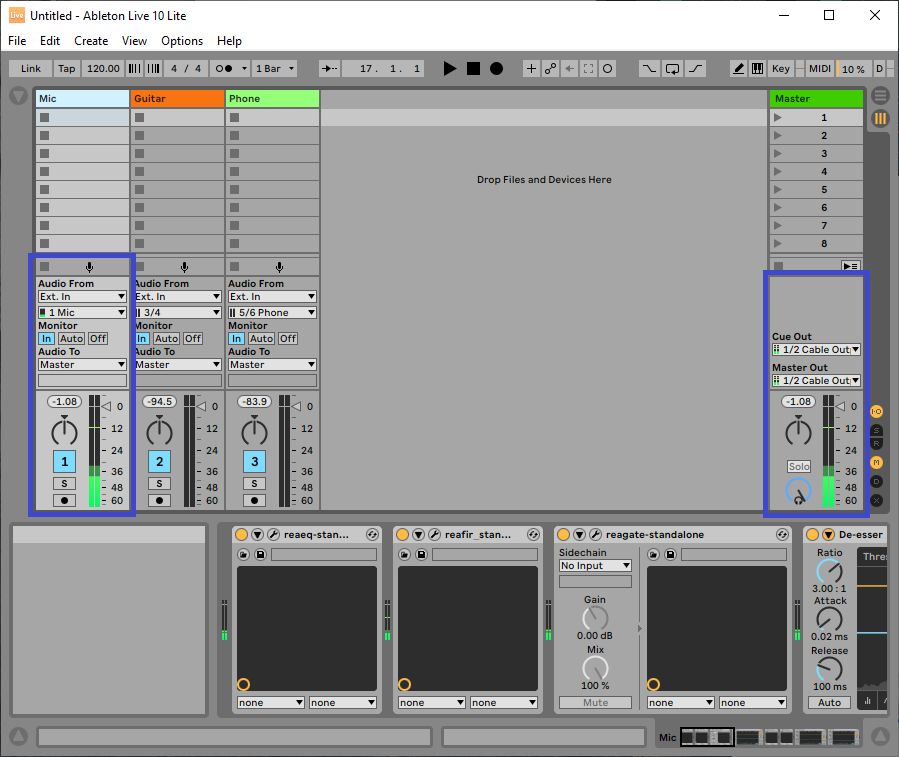Toggle Draw Mode pencil icon

pos(738,69)
